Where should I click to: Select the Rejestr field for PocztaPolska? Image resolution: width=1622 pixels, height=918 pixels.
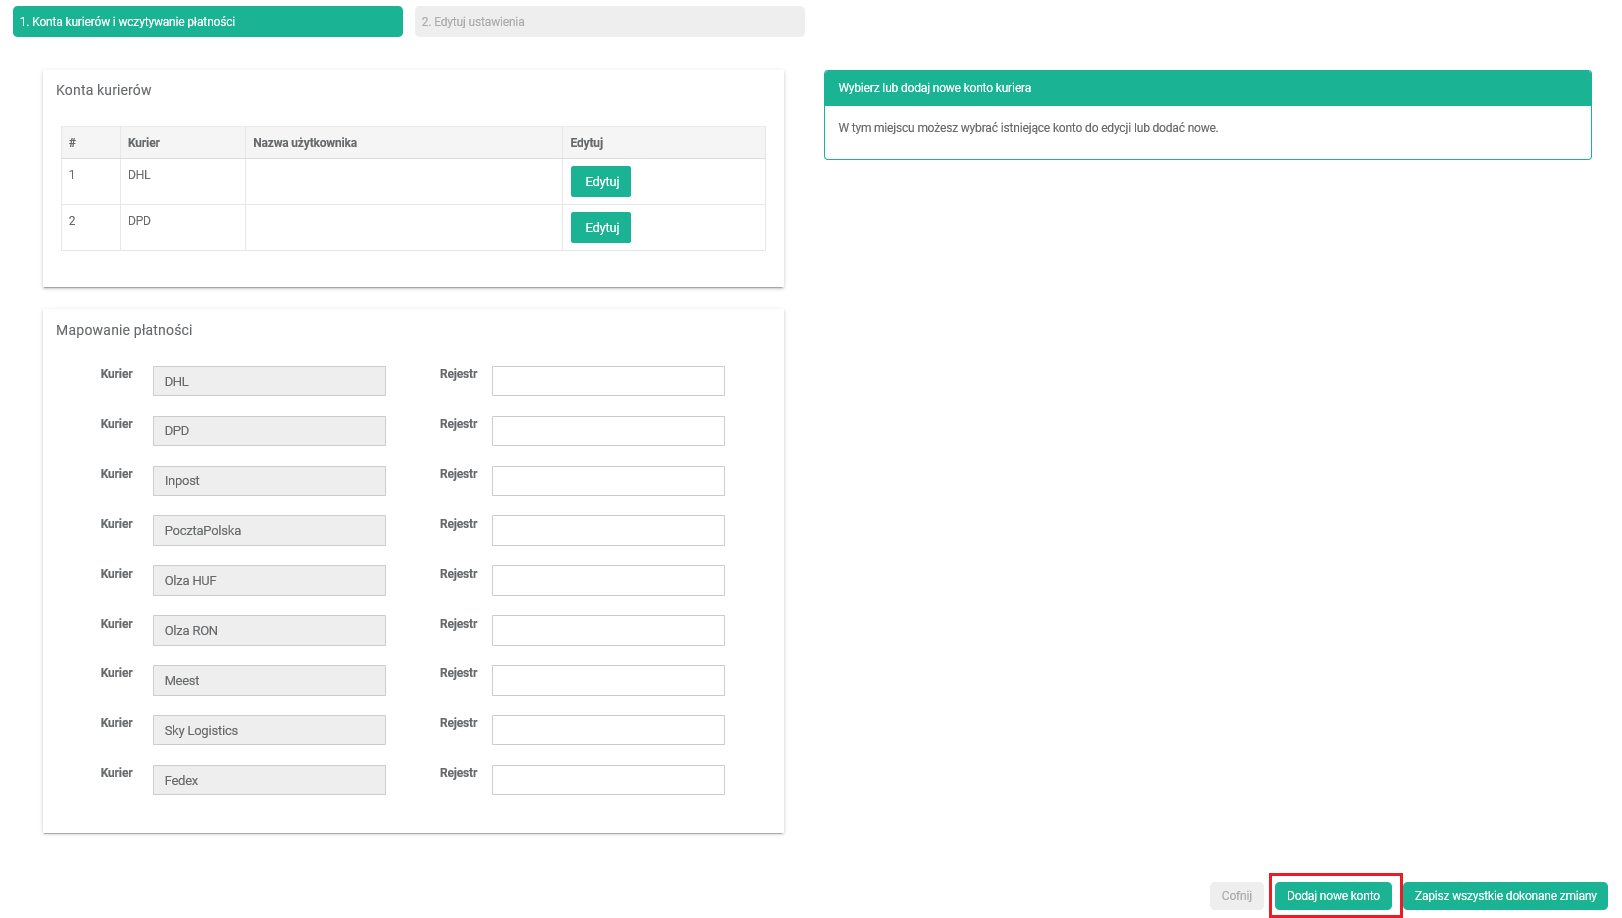pos(608,531)
